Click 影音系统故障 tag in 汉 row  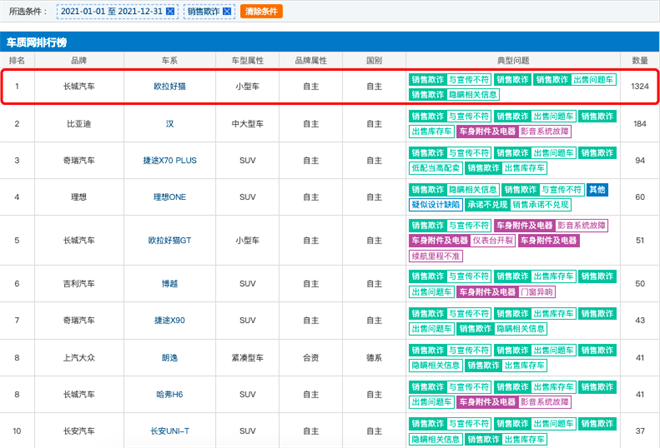[x=545, y=131]
